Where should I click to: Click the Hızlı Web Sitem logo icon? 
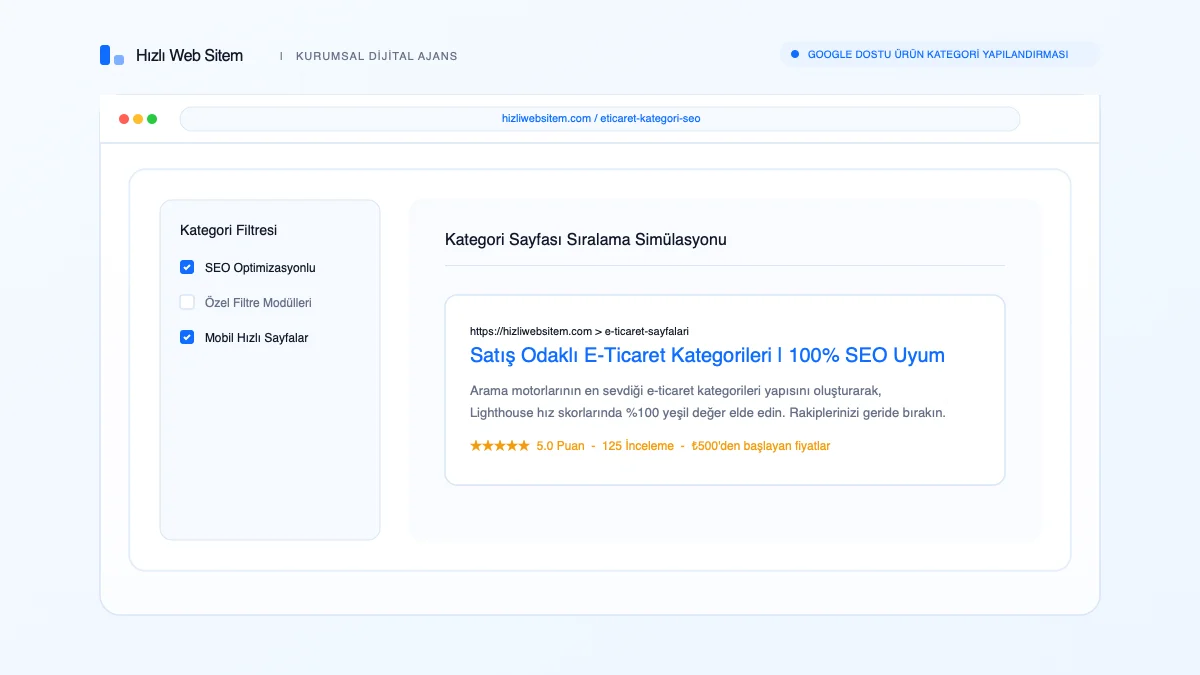[x=112, y=56]
